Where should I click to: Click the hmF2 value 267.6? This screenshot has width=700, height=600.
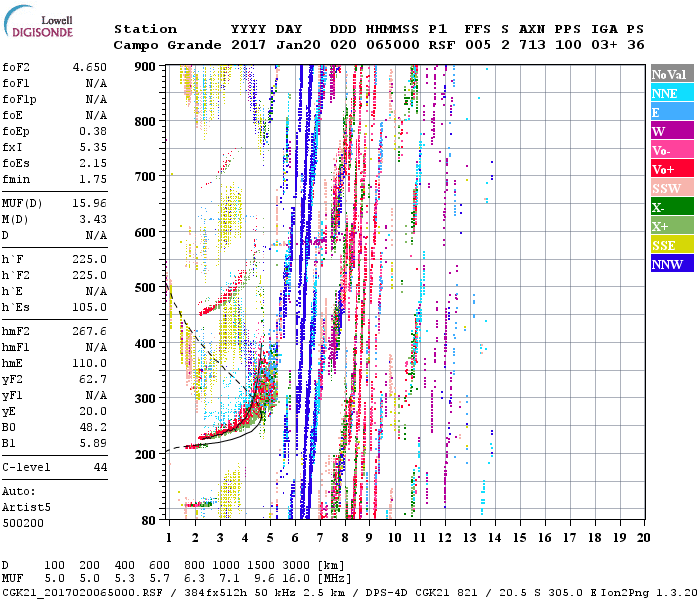(x=90, y=332)
